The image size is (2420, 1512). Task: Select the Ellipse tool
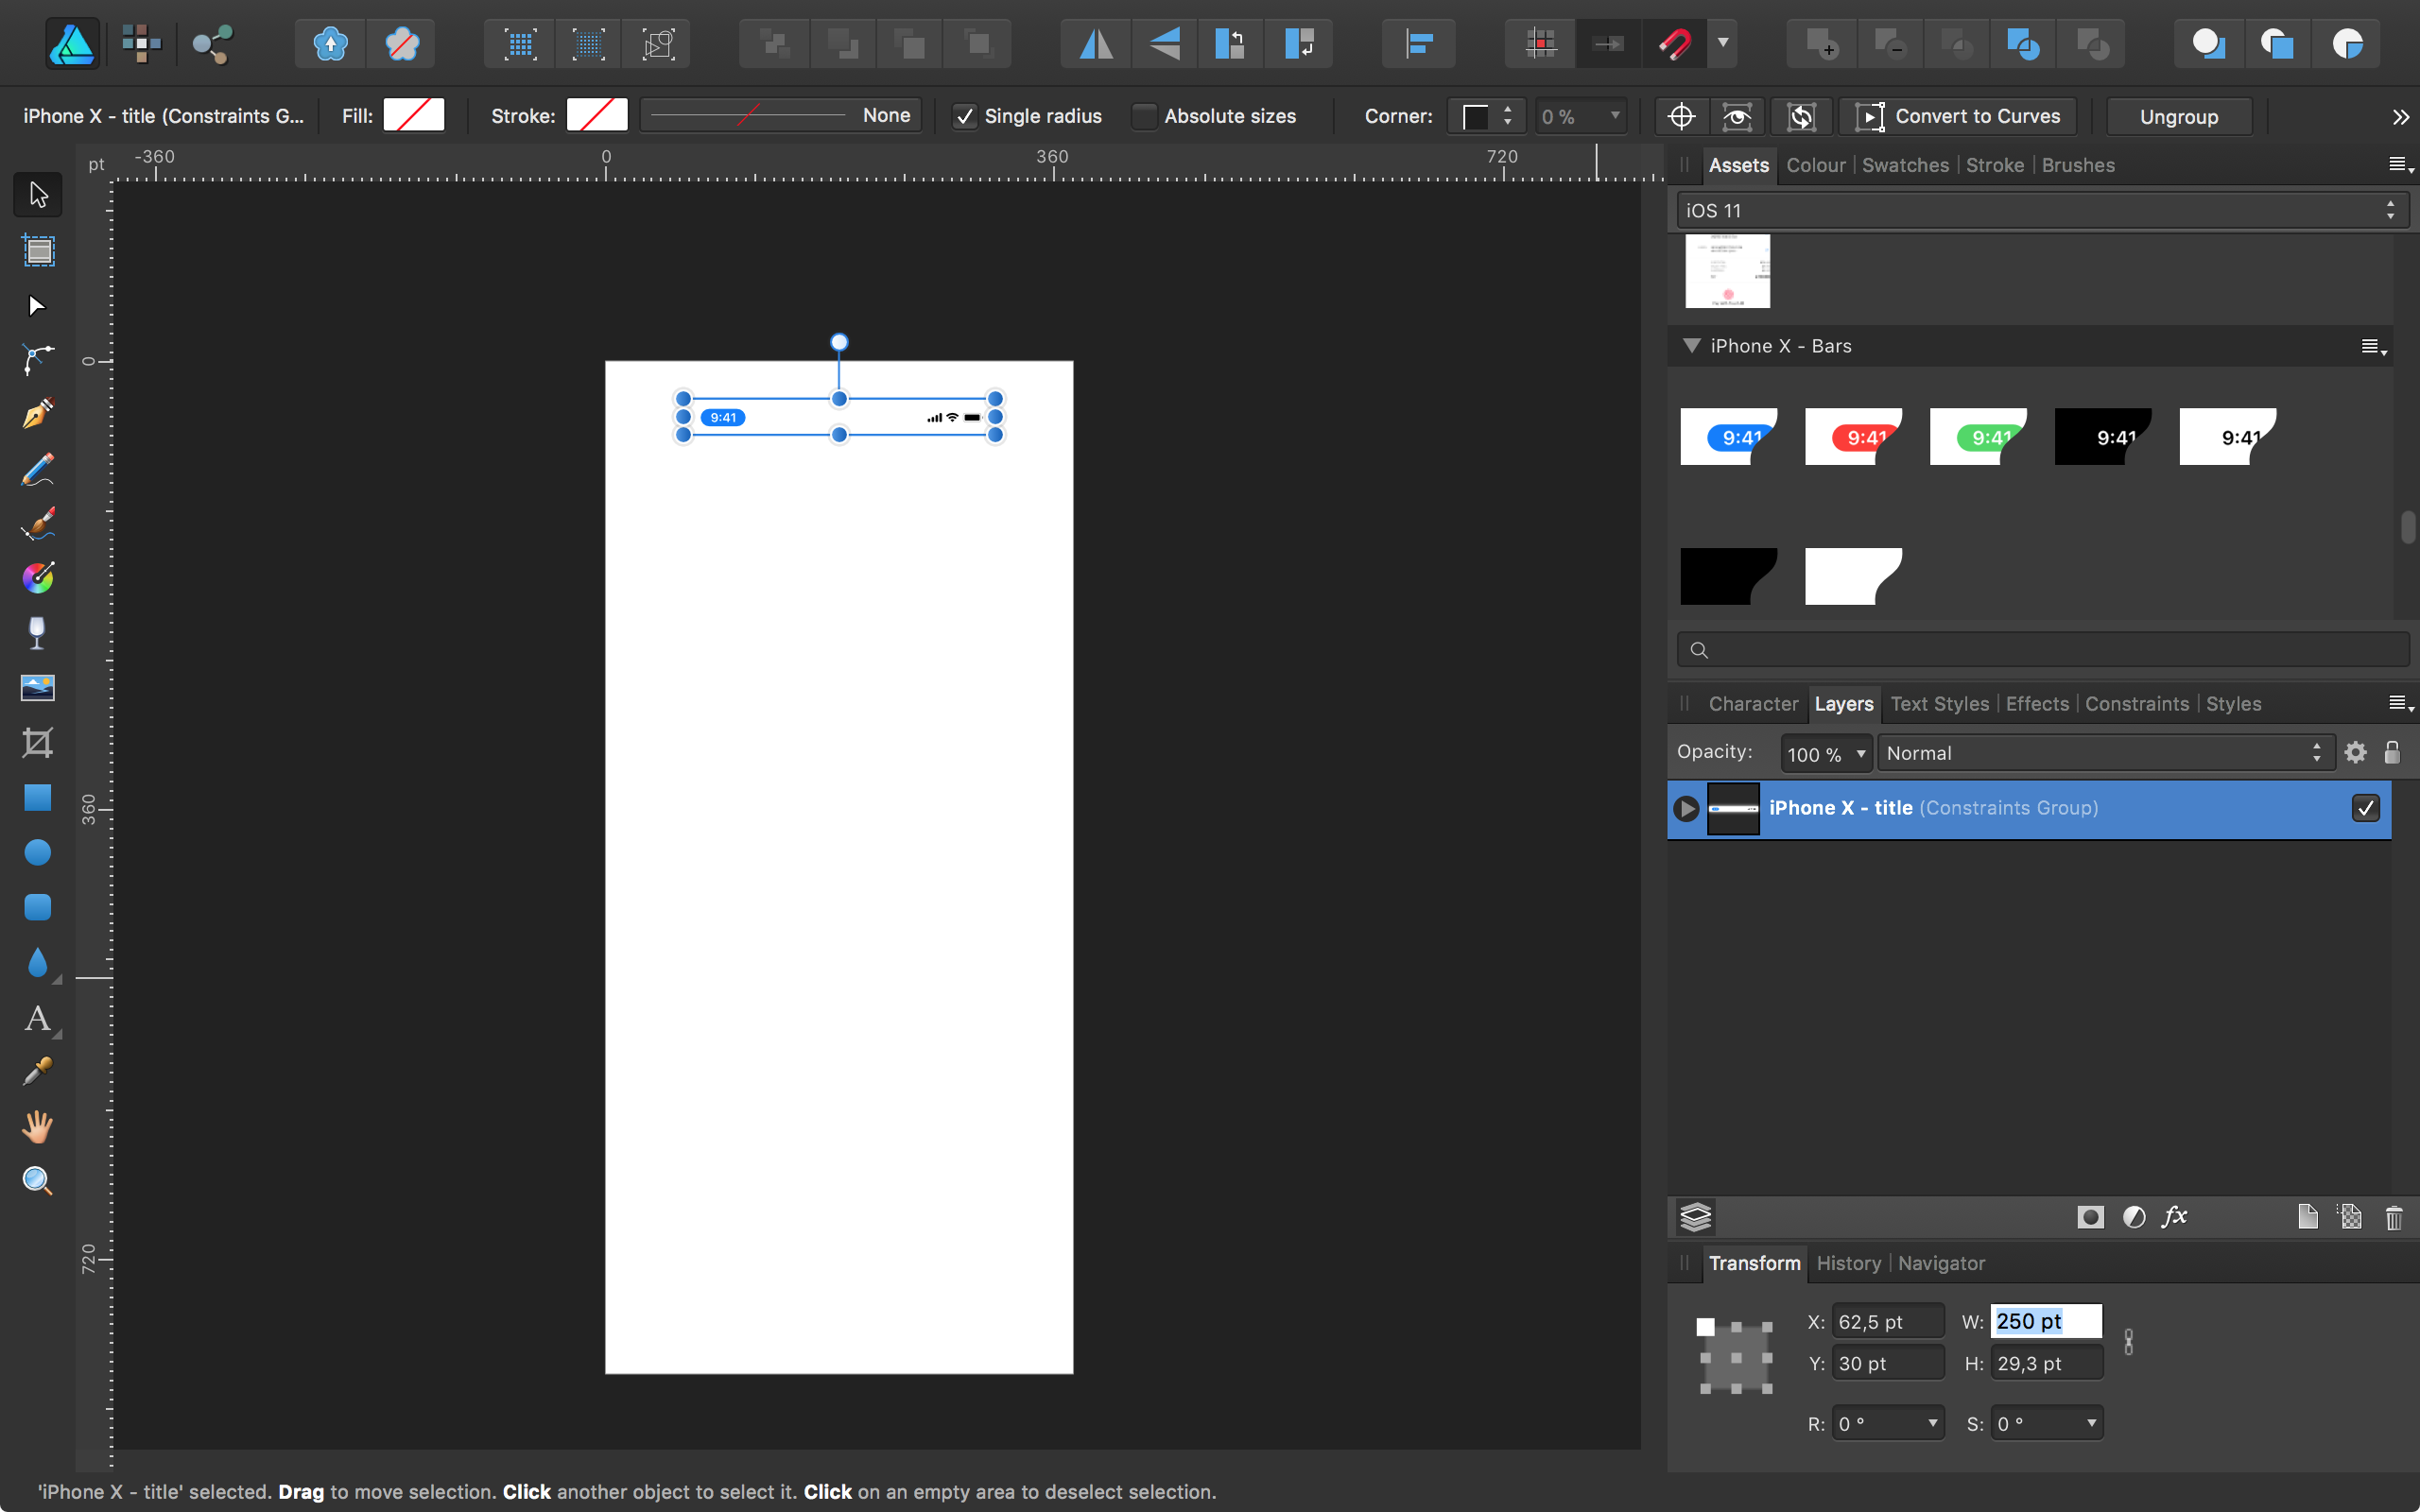(x=38, y=852)
